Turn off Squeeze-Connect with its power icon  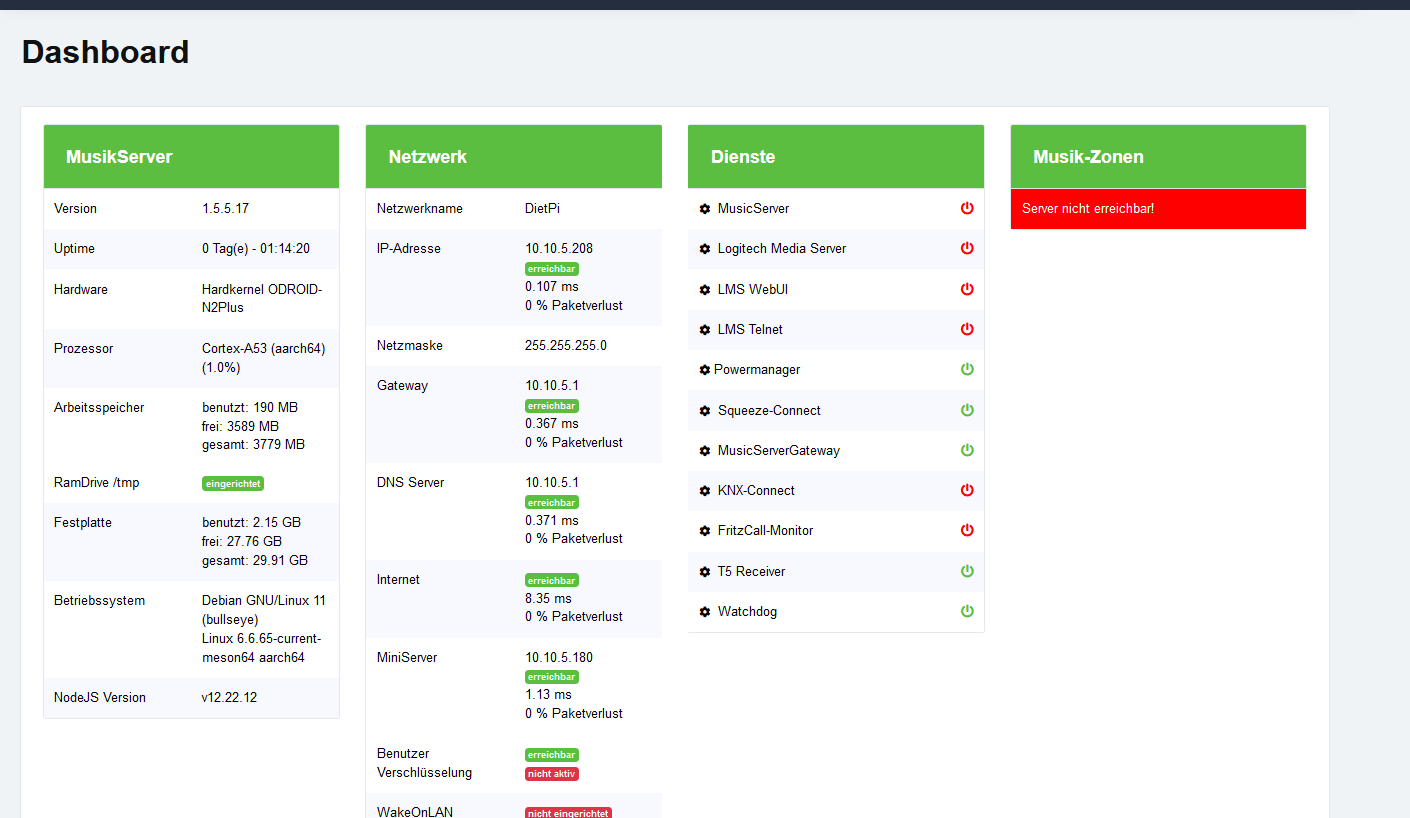tap(967, 410)
